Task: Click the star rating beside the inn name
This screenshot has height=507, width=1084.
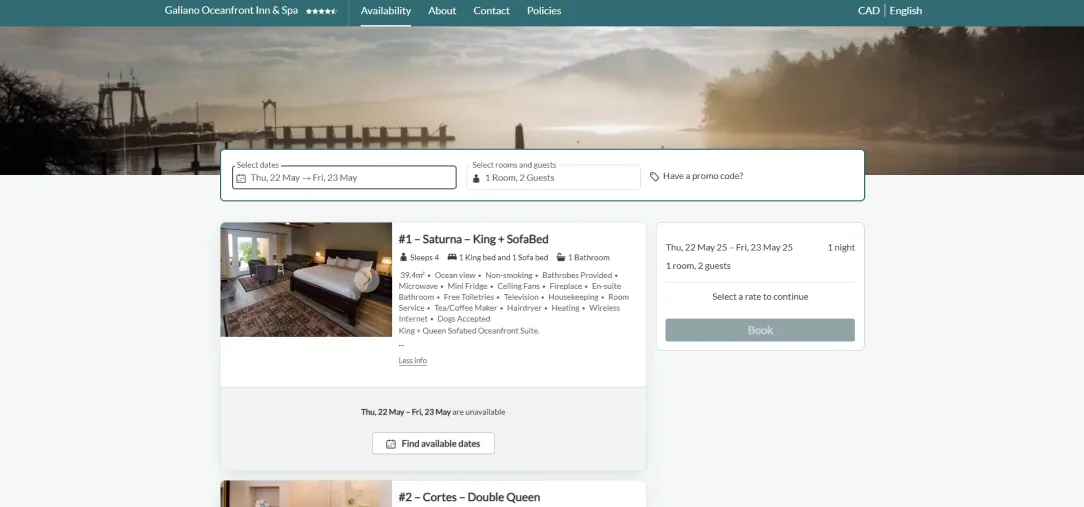Action: coord(321,11)
